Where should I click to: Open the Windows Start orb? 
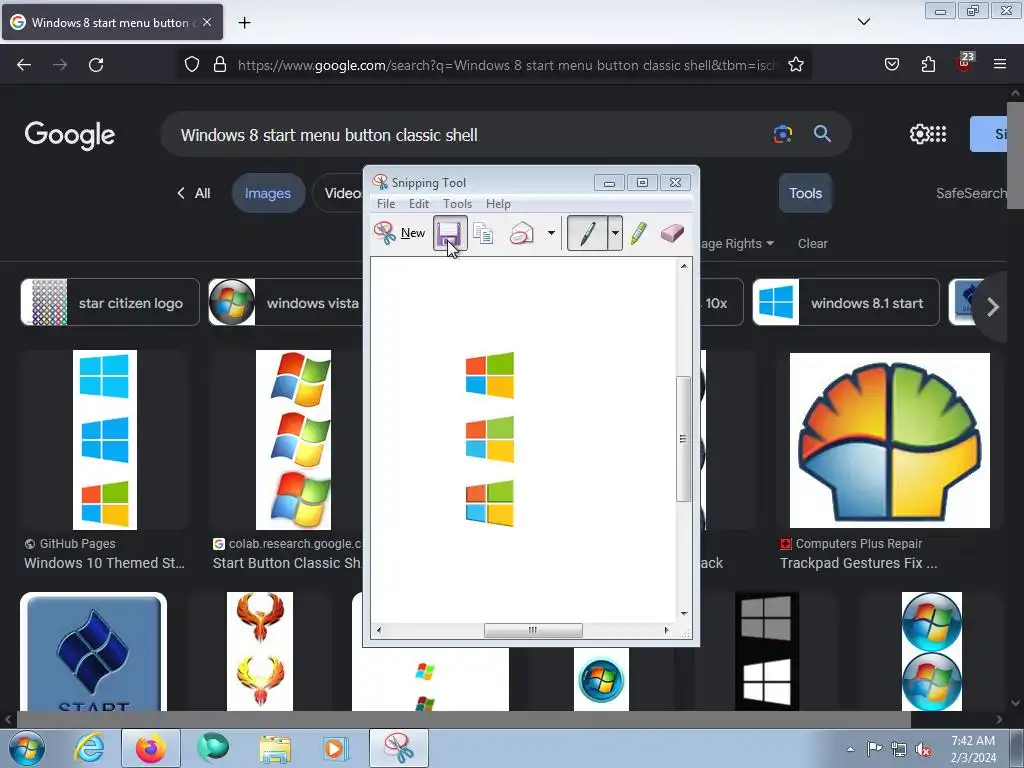[27, 748]
